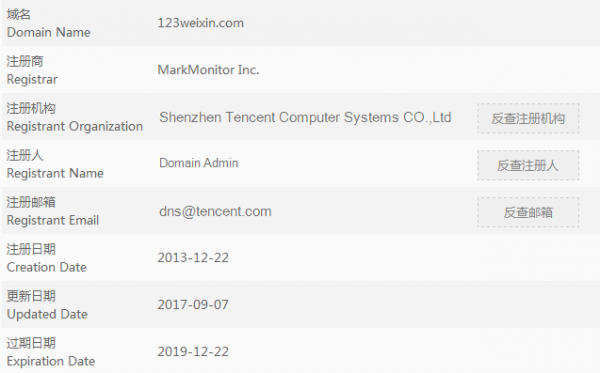Click the creation date 2013-12-22
The image size is (600, 373).
coord(193,257)
